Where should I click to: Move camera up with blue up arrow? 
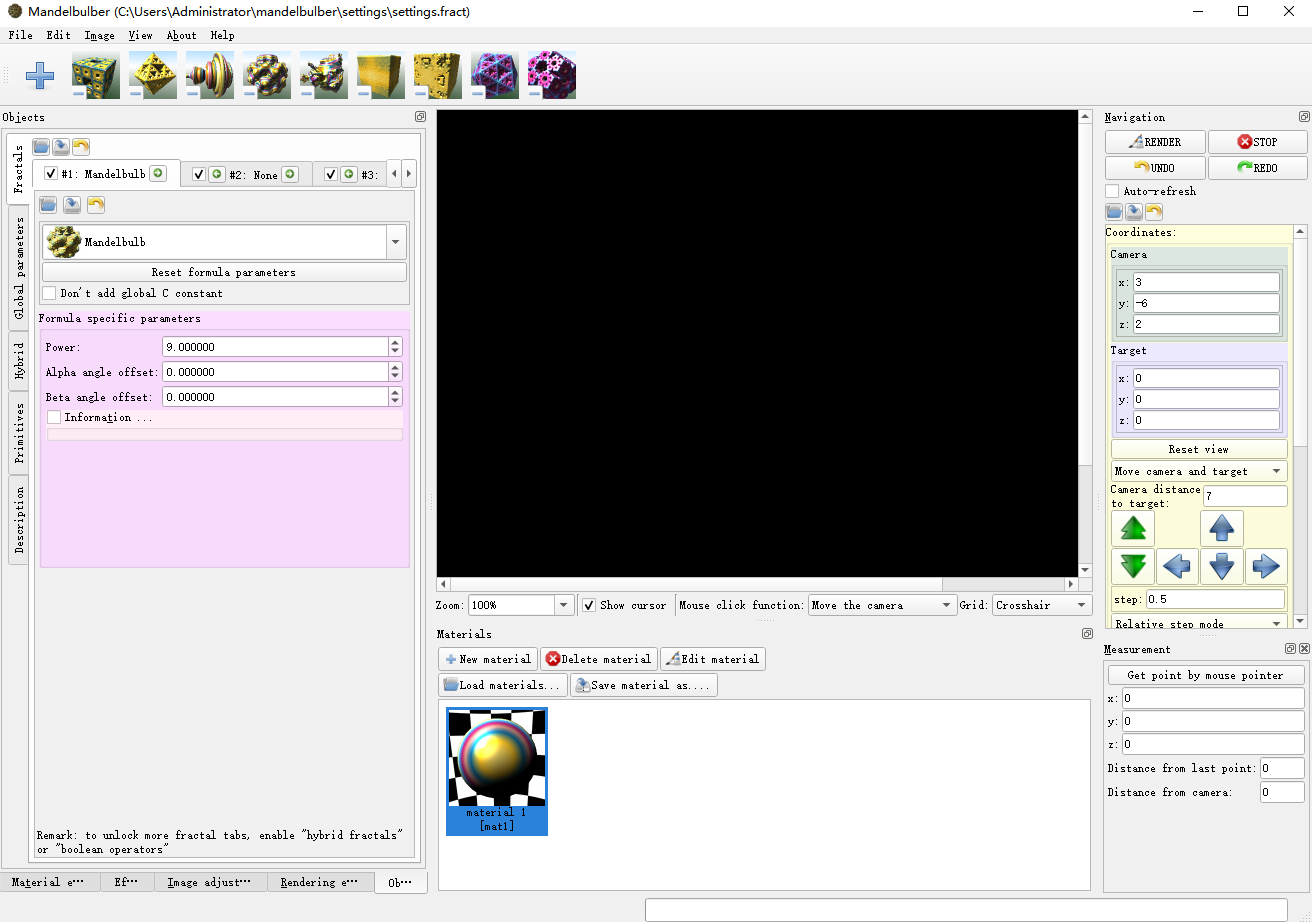(x=1222, y=528)
